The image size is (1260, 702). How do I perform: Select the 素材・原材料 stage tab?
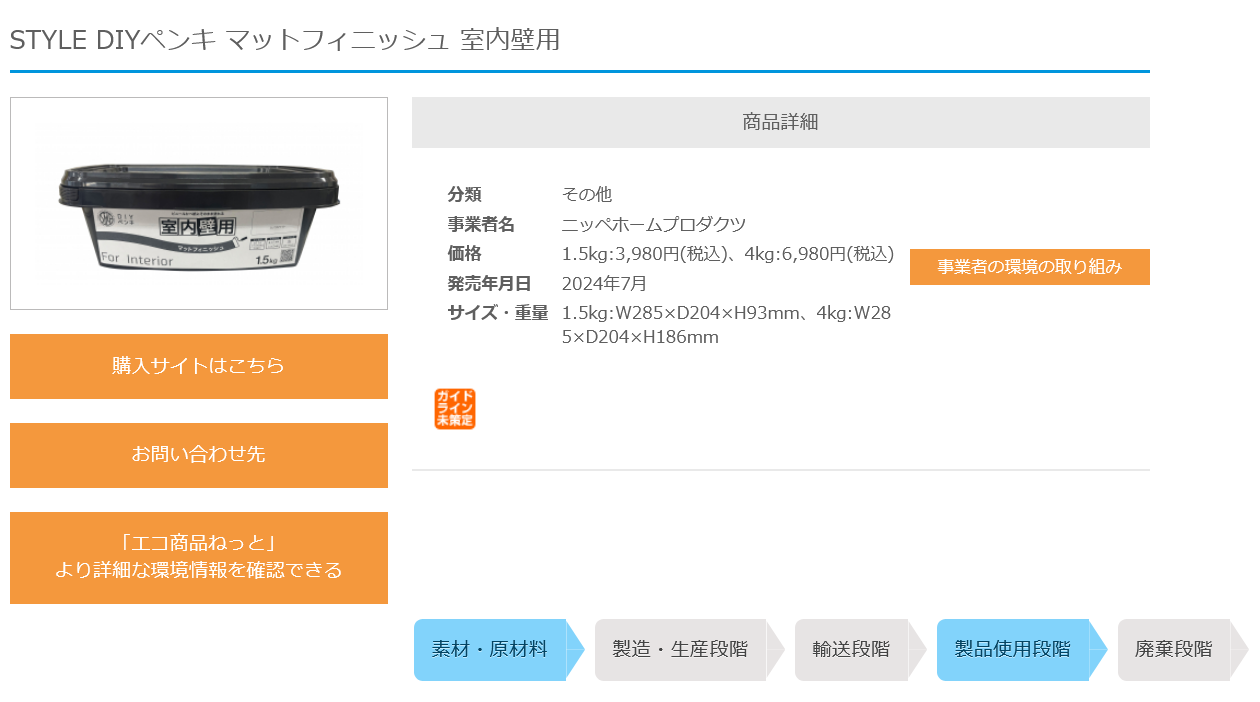point(499,650)
